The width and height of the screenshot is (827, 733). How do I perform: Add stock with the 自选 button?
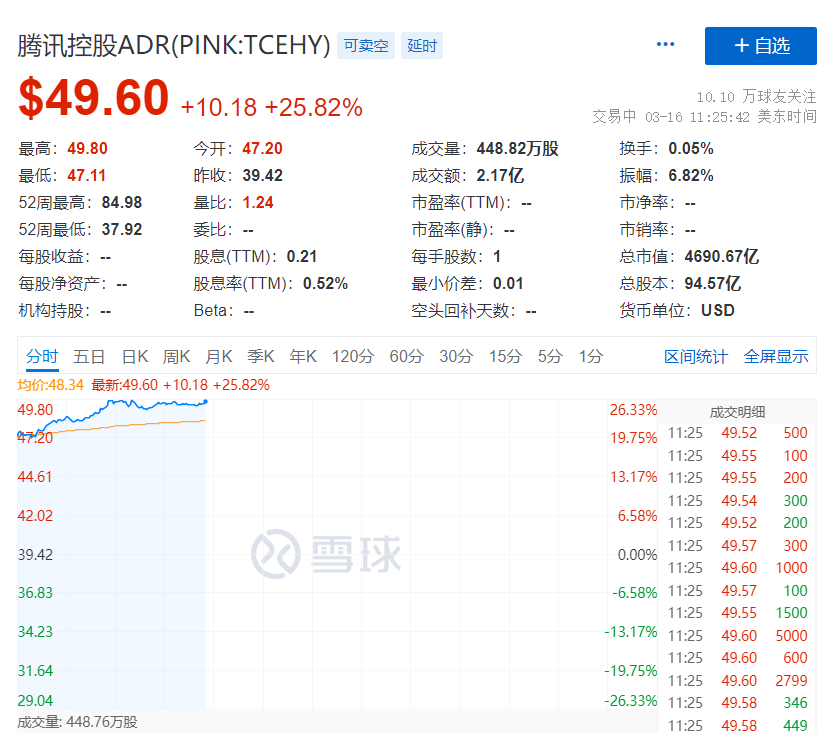pyautogui.click(x=761, y=46)
